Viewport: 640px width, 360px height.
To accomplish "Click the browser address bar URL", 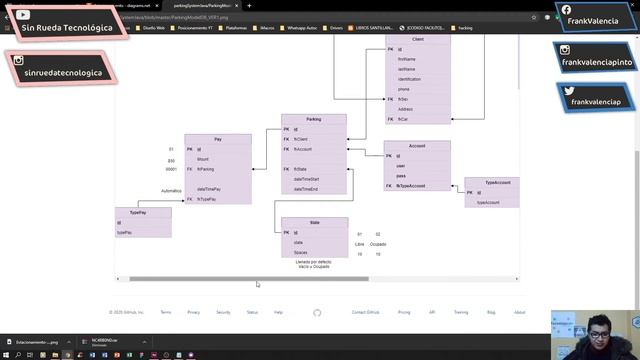I will click(x=176, y=18).
